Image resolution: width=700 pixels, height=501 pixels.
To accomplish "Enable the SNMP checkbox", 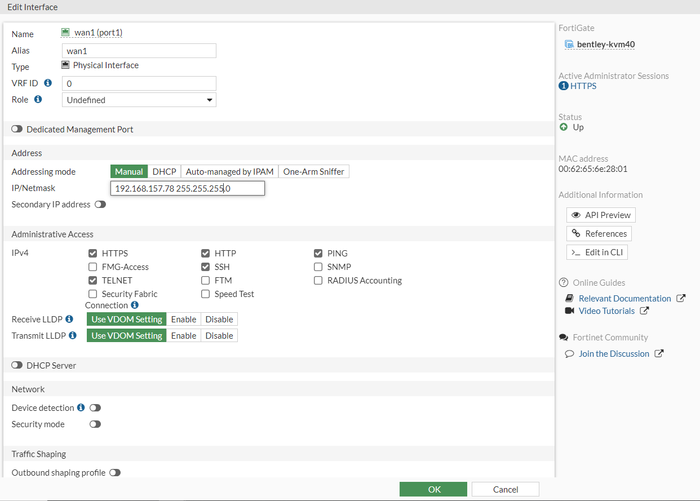I will [x=319, y=267].
